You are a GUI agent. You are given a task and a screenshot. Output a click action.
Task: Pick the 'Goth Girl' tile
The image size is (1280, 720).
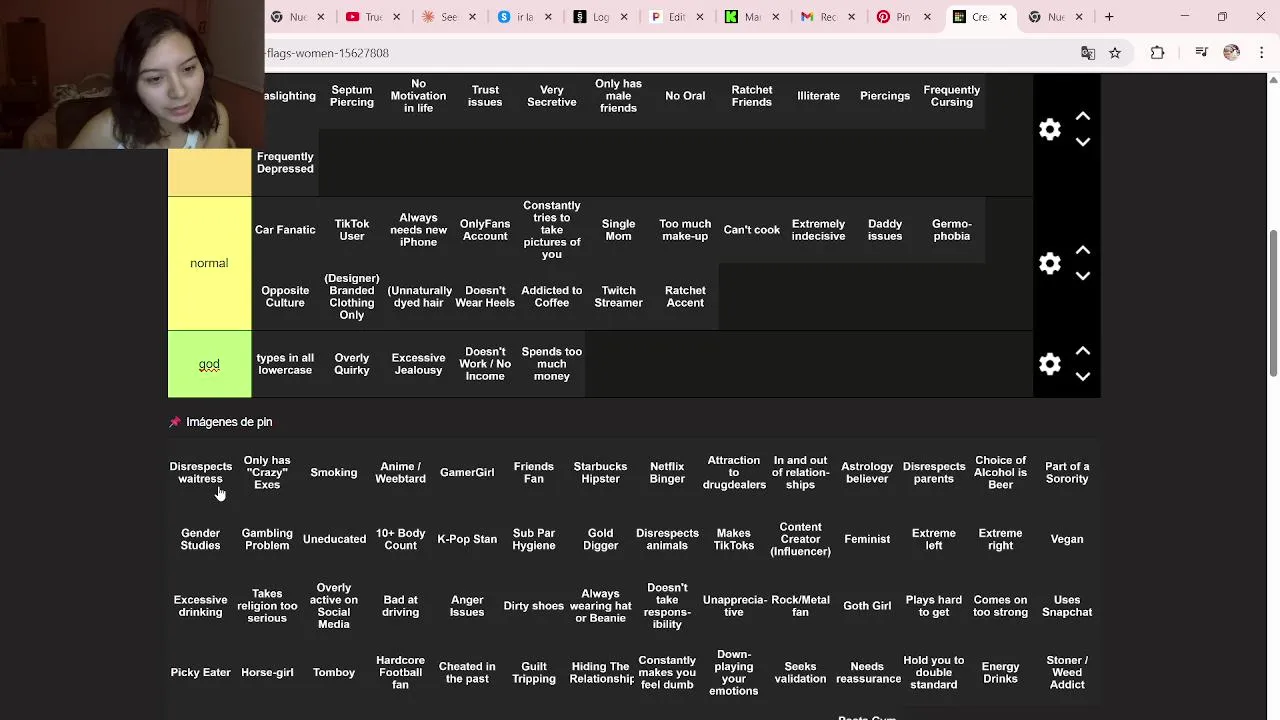pos(867,606)
